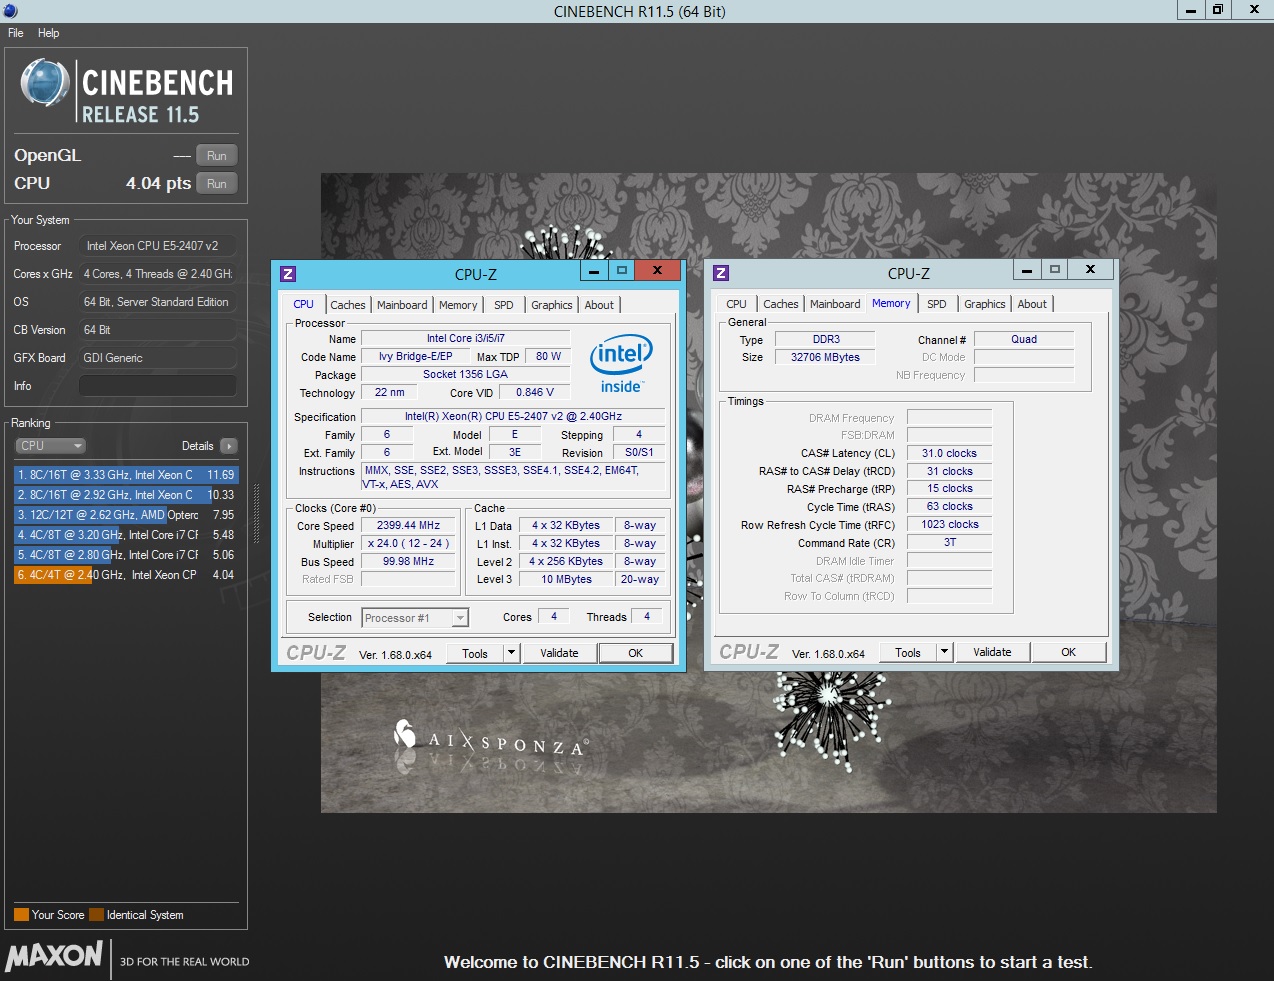1274x981 pixels.
Task: Minimize the Cinebench main window
Action: [x=1190, y=10]
